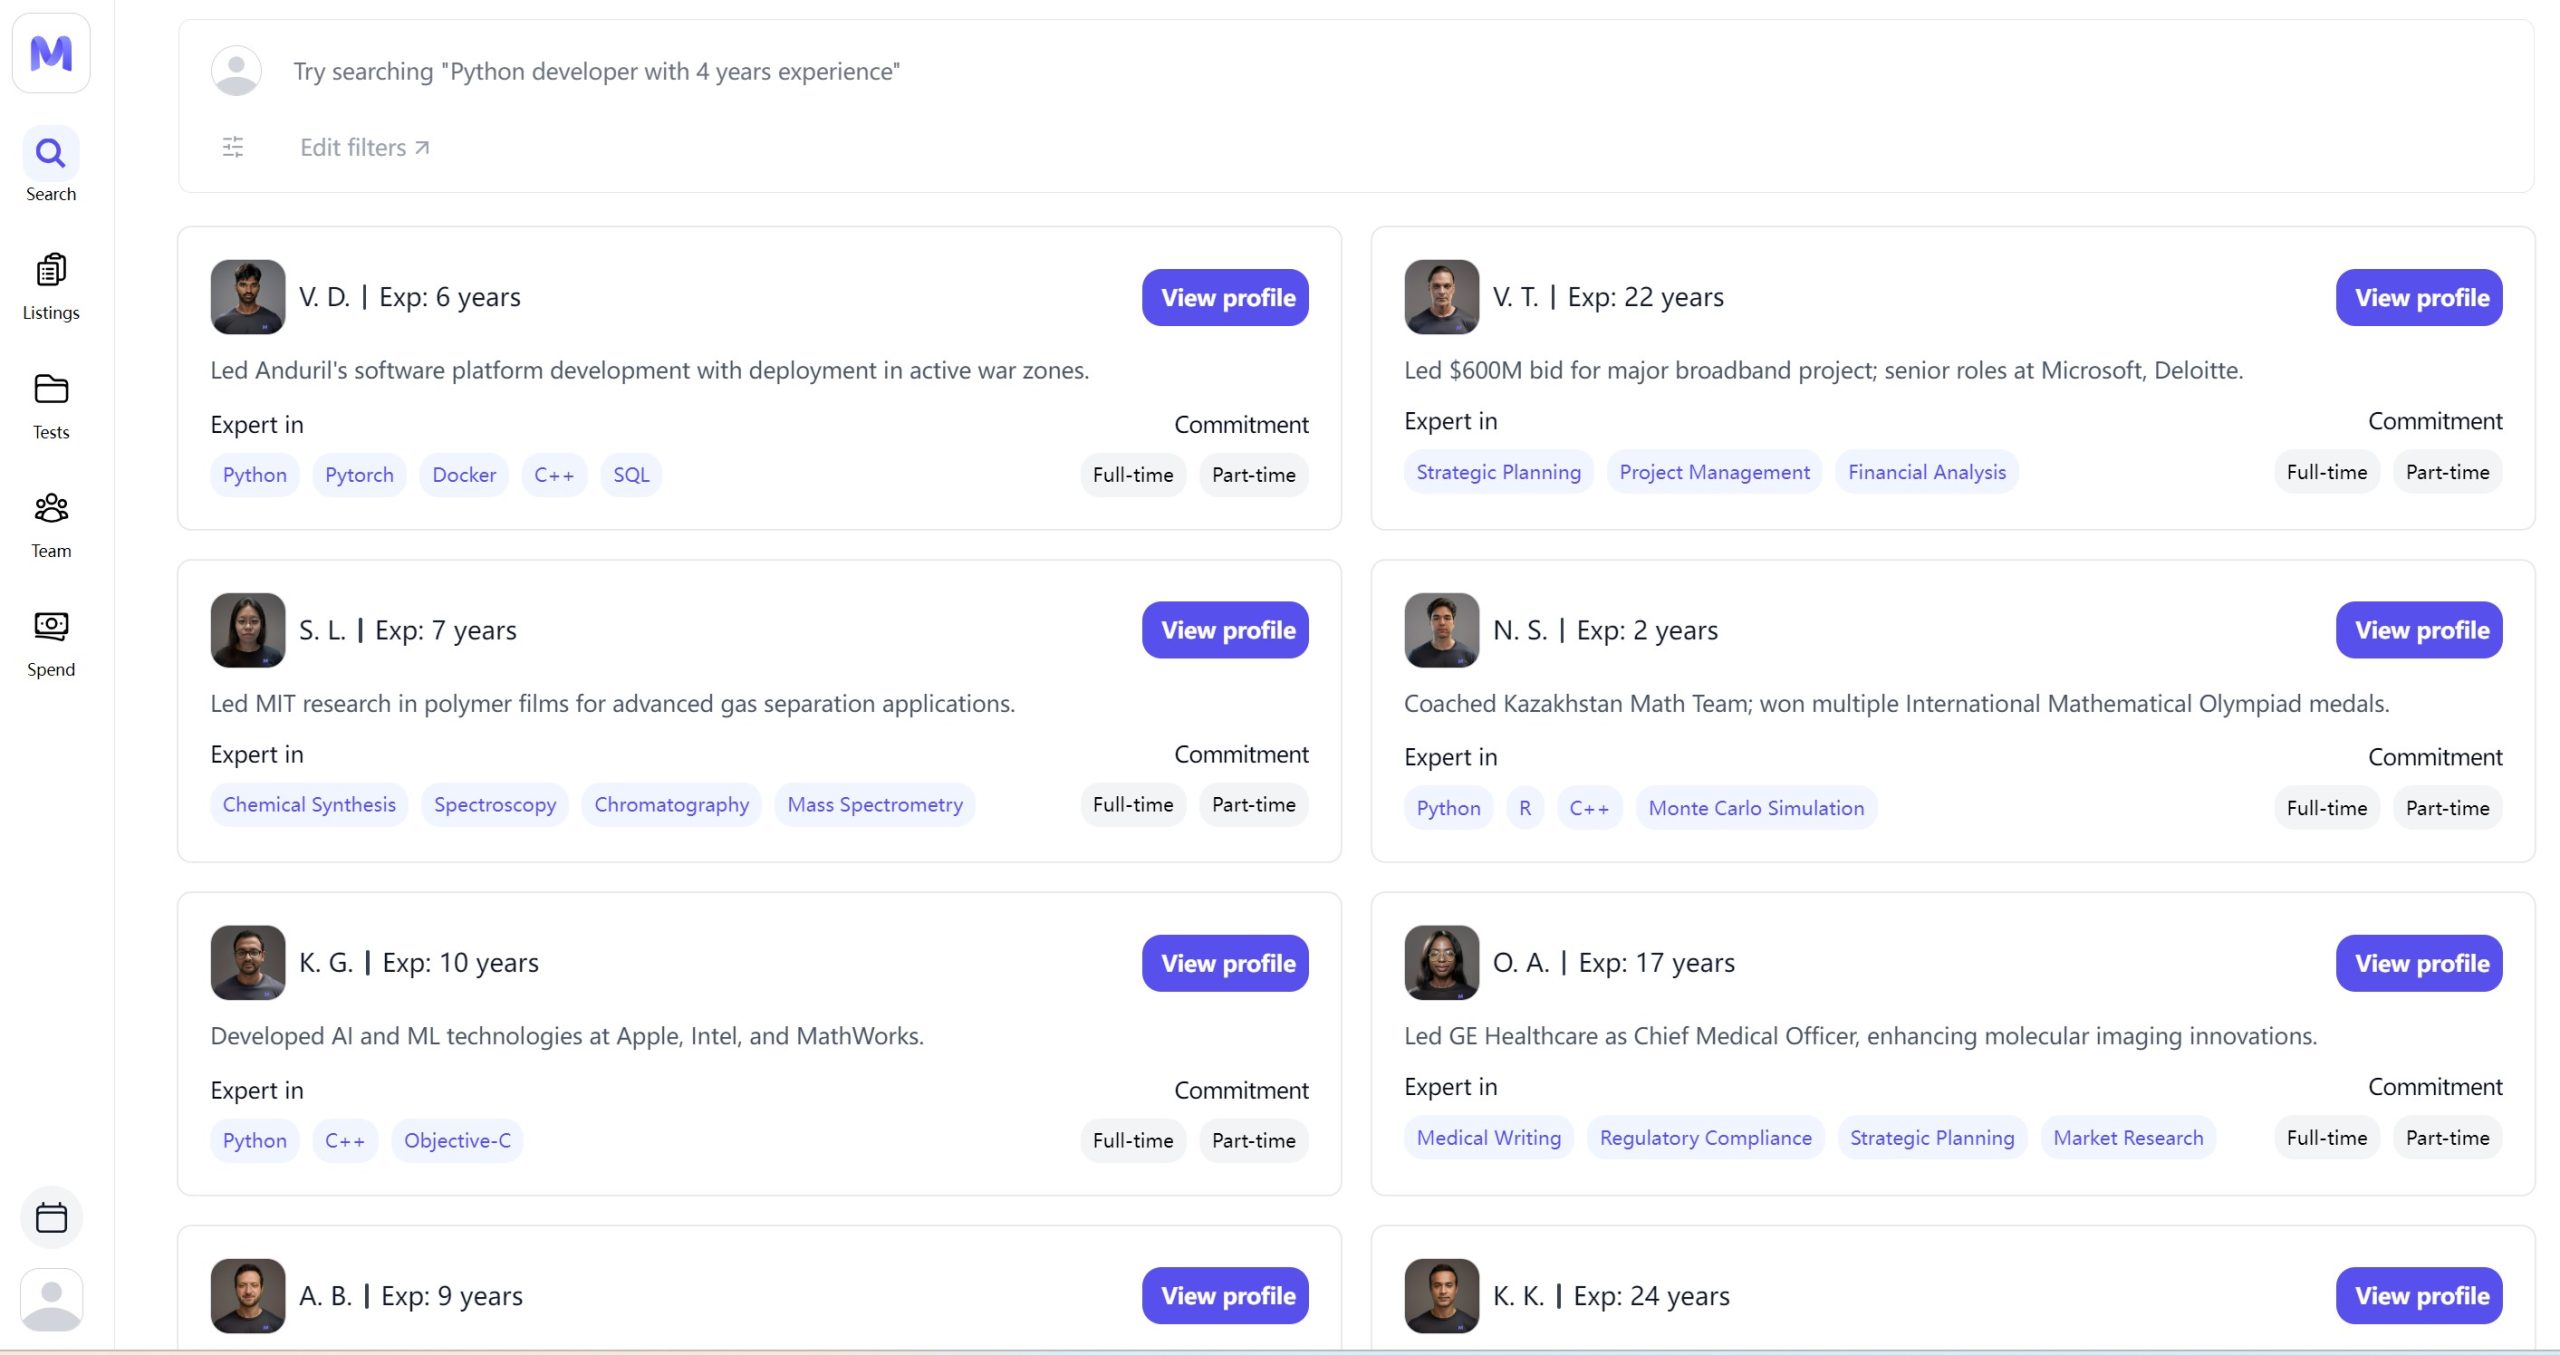Open the Listings sidebar icon

click(51, 271)
